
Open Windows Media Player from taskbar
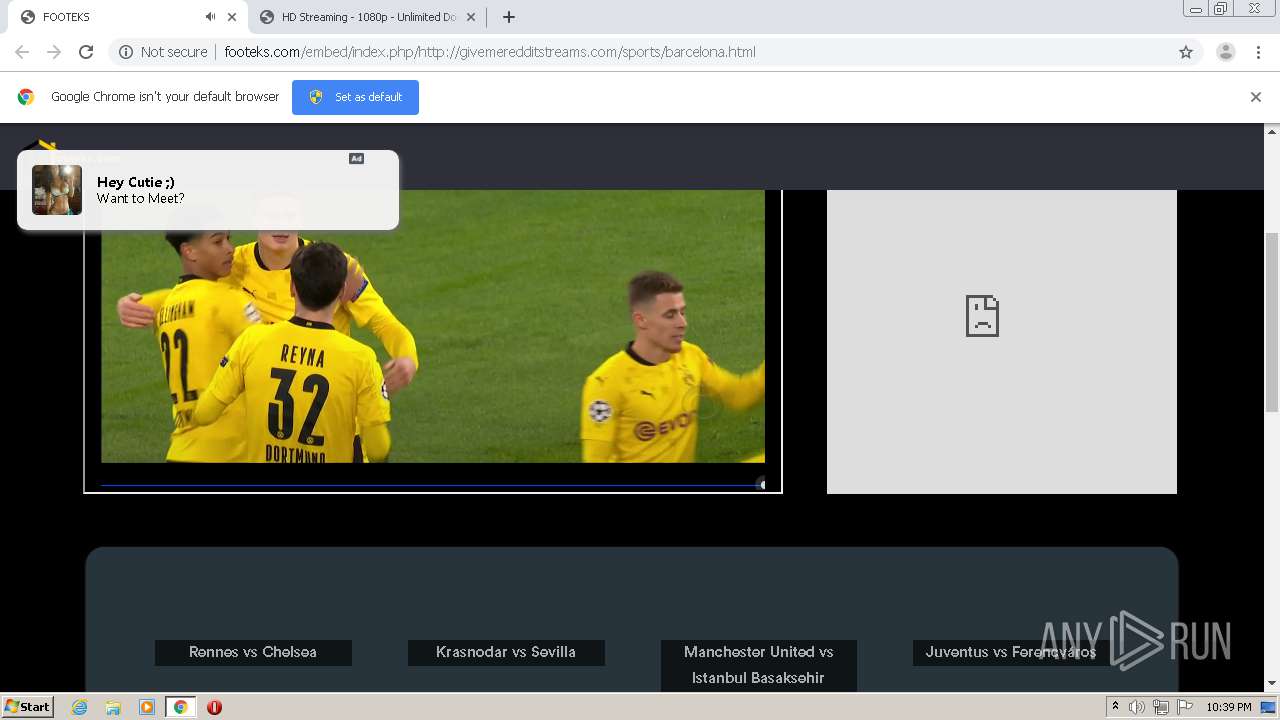click(x=147, y=707)
